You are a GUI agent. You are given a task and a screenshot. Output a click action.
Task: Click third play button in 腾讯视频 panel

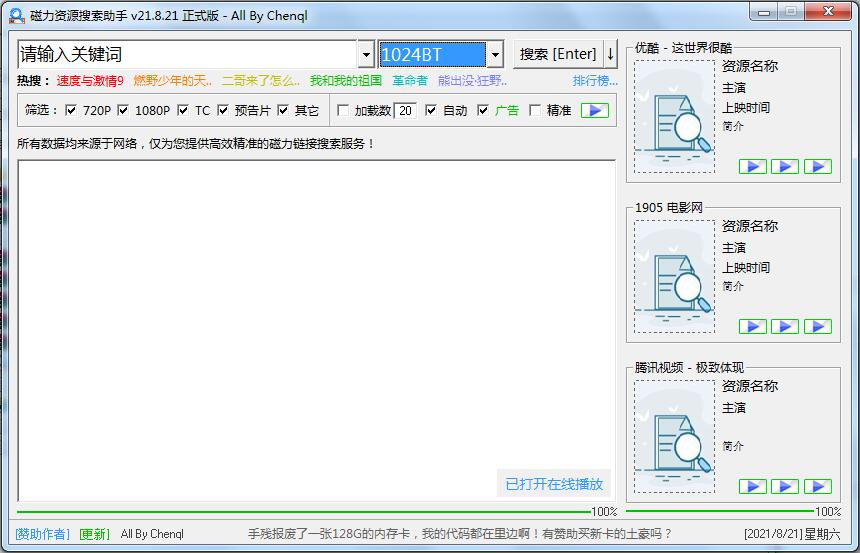[x=818, y=486]
